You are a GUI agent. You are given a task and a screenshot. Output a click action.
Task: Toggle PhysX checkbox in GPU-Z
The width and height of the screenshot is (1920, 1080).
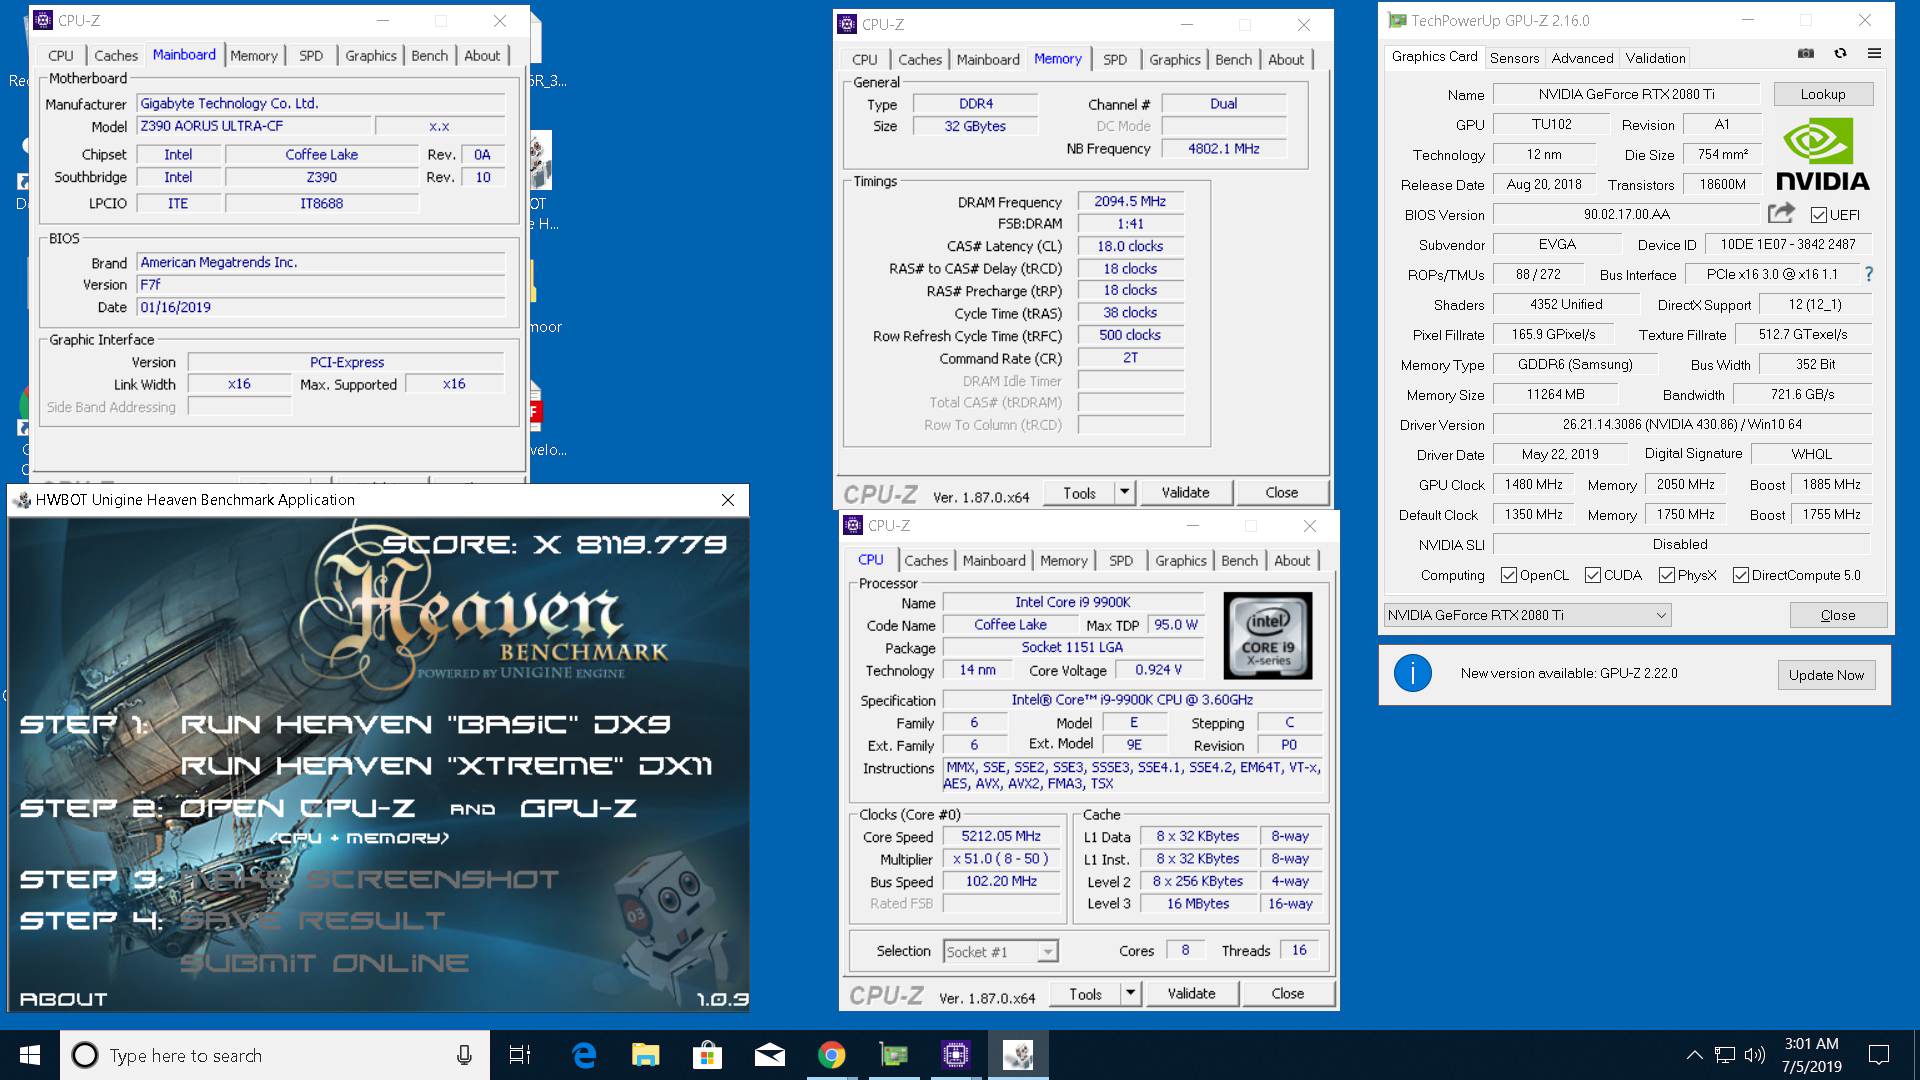(1667, 575)
